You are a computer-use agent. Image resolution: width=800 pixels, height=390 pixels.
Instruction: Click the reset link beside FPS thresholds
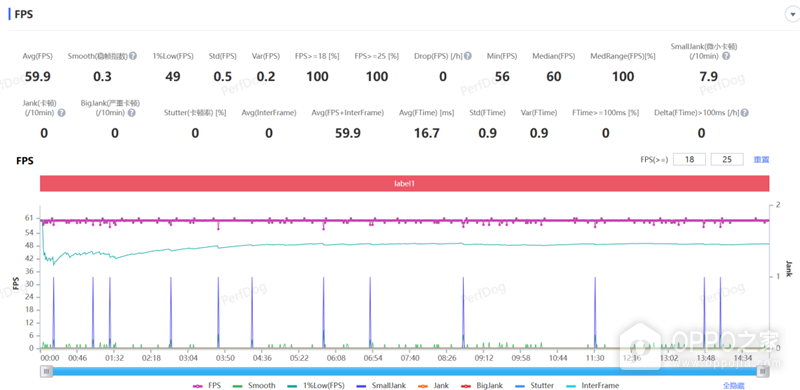761,160
